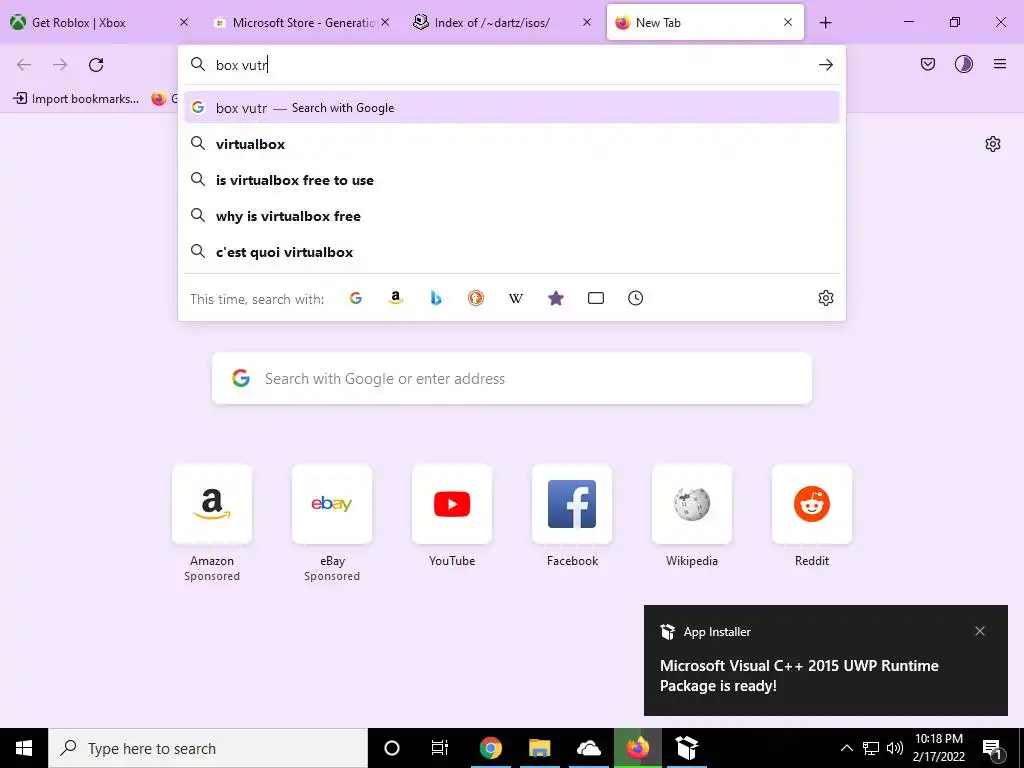Image resolution: width=1024 pixels, height=768 pixels.
Task: Open the clock showing 10:18 PM
Action: [938, 748]
